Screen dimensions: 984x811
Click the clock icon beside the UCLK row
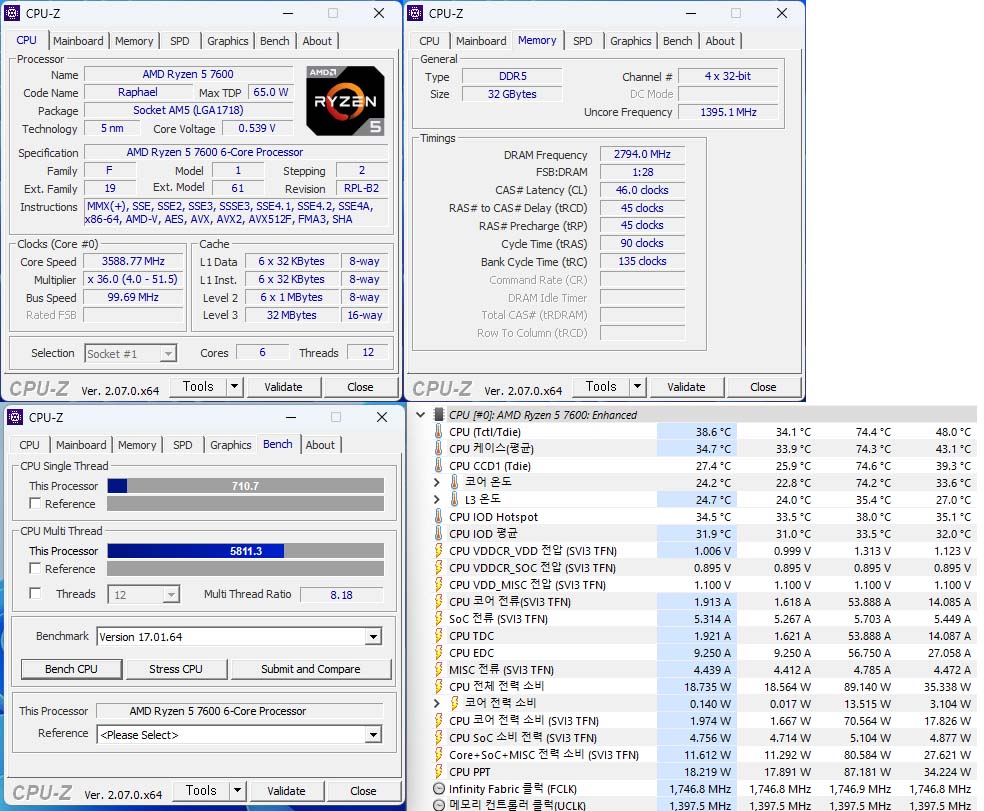(439, 805)
